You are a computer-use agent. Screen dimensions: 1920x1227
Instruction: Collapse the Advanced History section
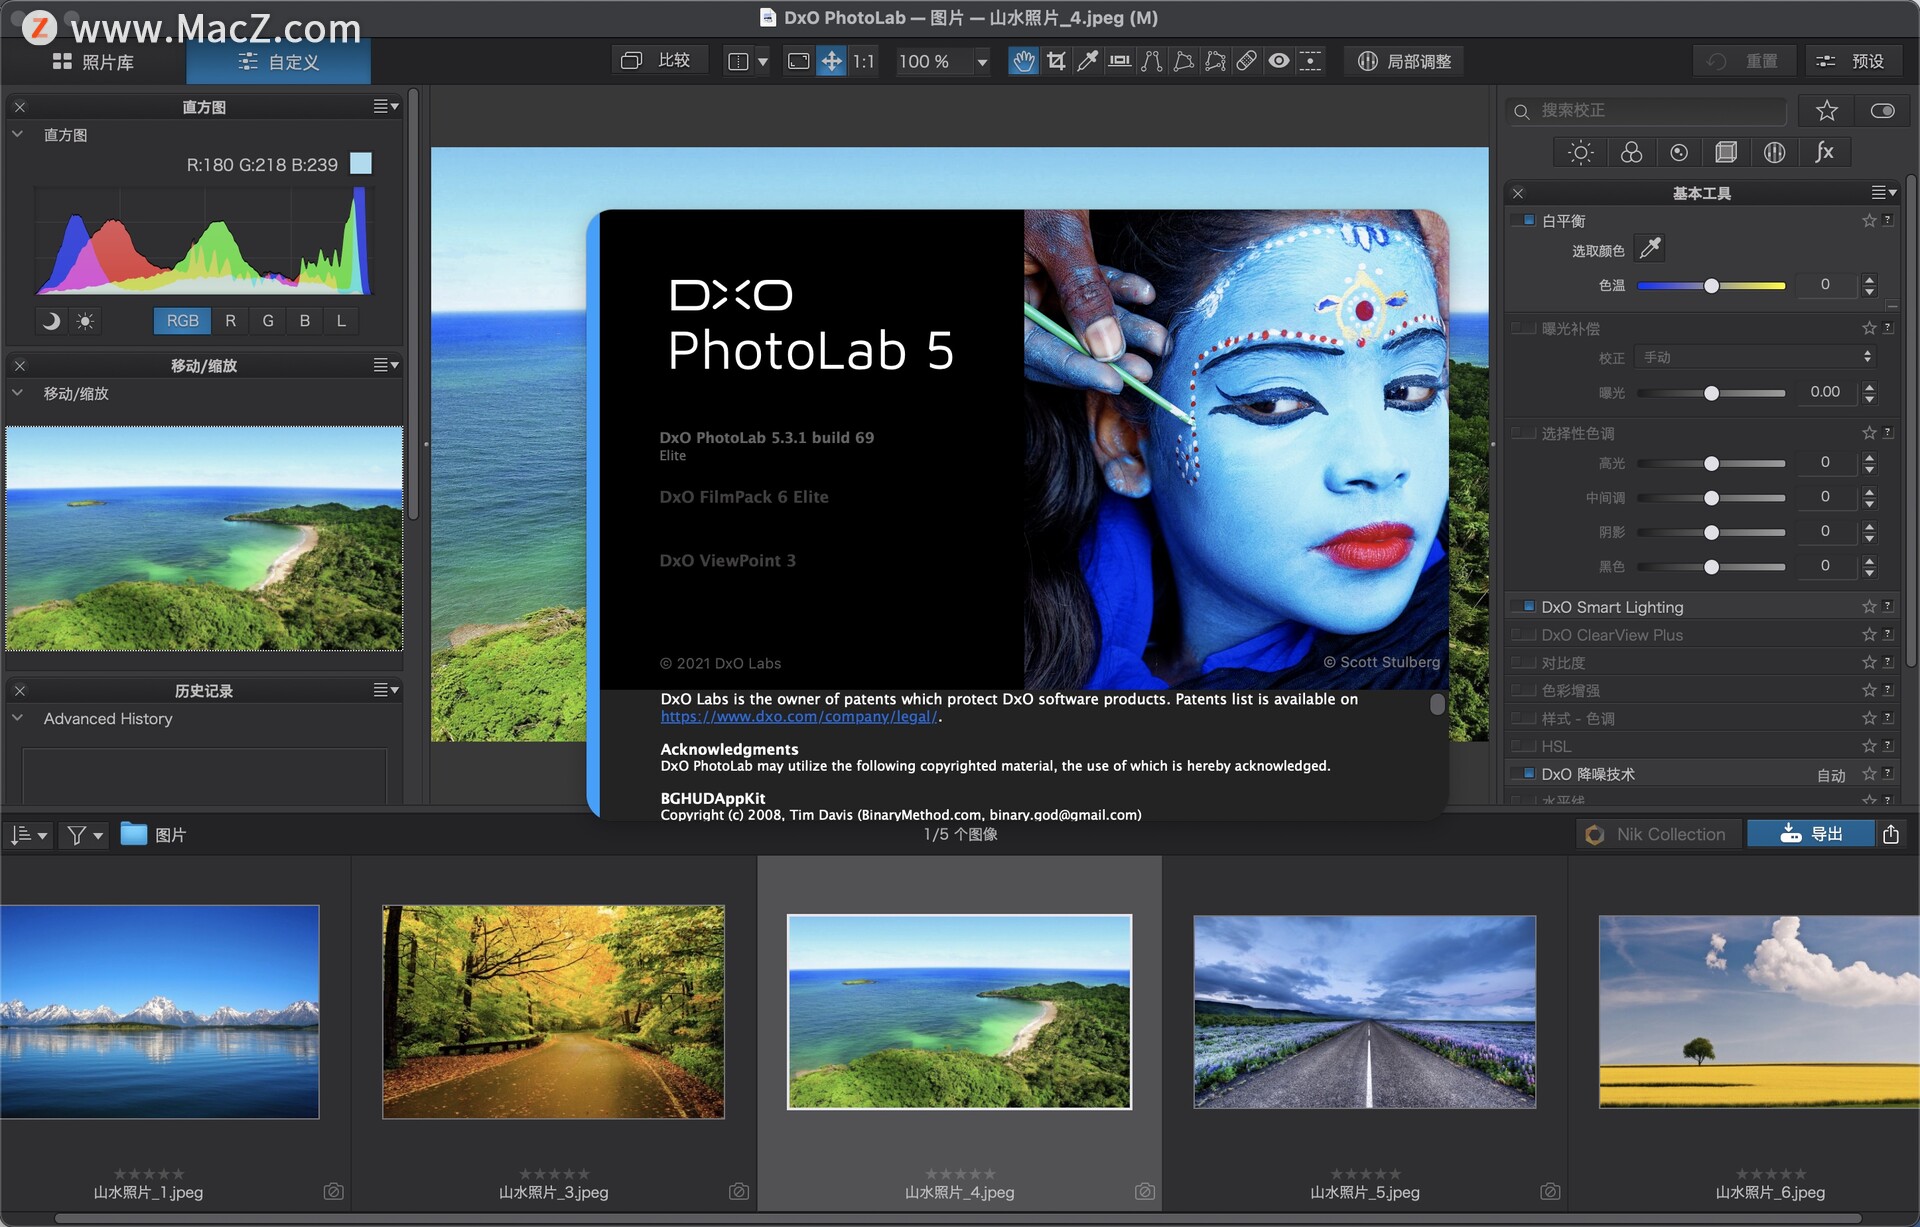[18, 718]
